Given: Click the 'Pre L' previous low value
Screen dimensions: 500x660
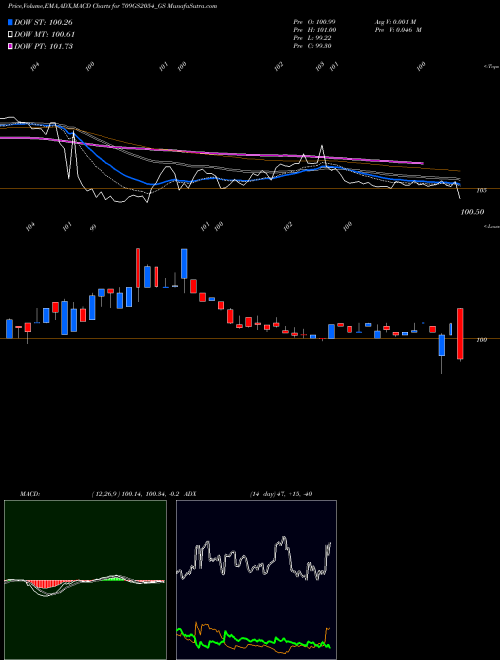Looking at the screenshot, I should [312, 38].
